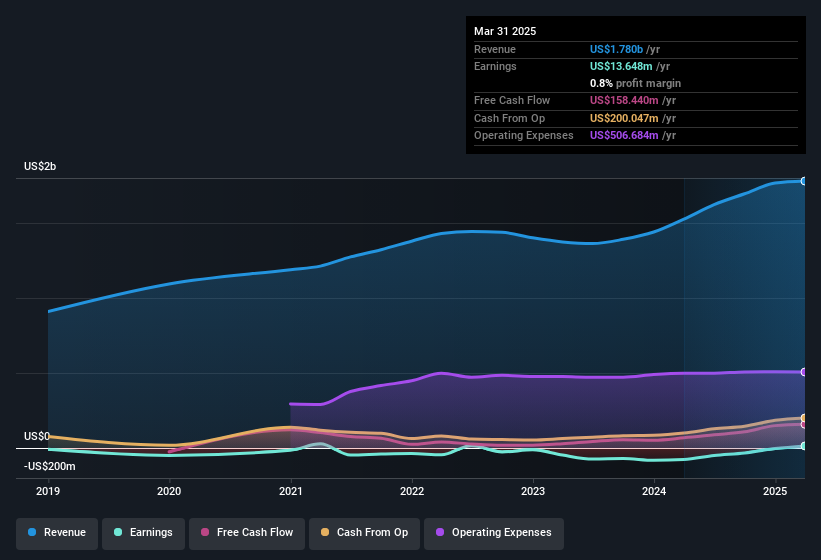Screen dimensions: 821x560
Task: Click the orange Cash From Op legend dot
Action: [x=325, y=532]
